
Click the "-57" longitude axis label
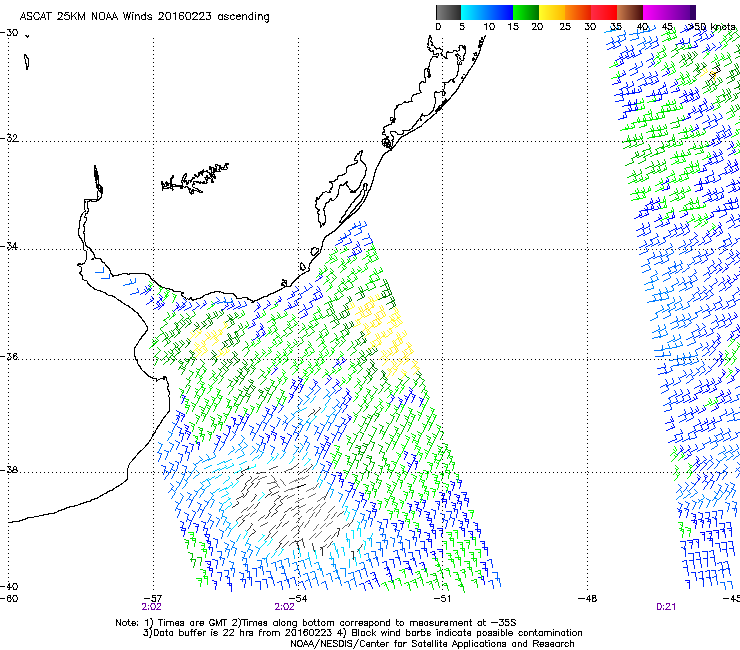153,599
